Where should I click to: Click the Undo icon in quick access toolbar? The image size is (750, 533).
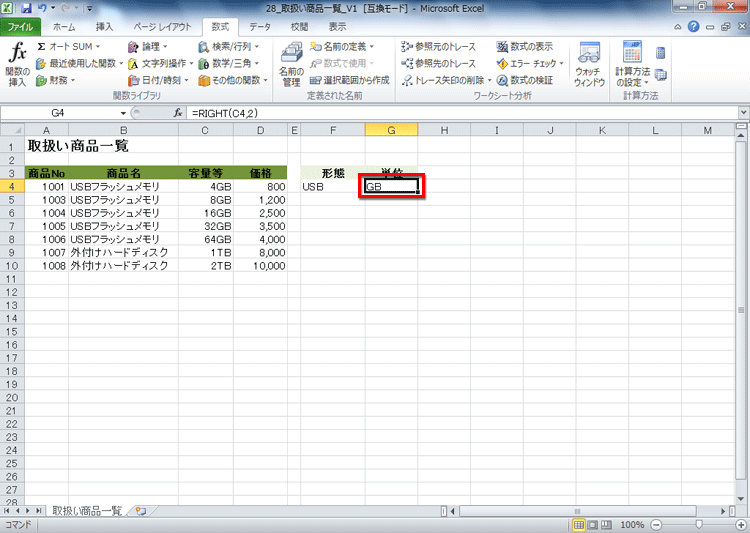click(x=42, y=8)
